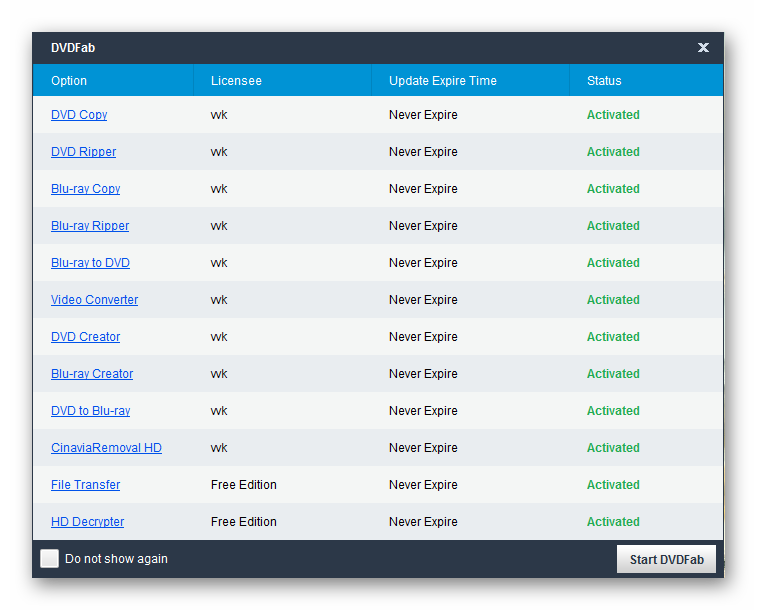Click Never Expire in DVD Copy row
Viewport: 757px width, 610px height.
click(x=423, y=115)
